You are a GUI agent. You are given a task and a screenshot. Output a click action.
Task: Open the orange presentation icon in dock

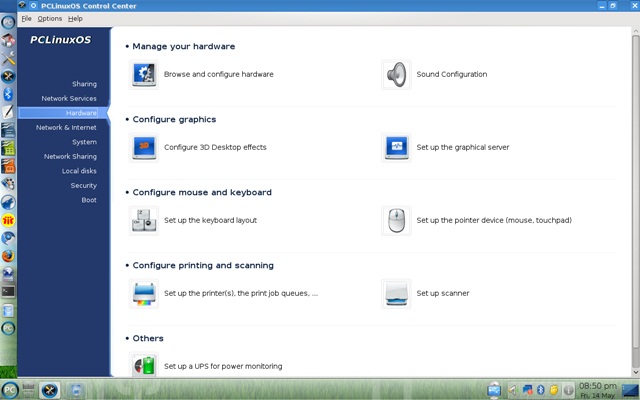(8, 166)
